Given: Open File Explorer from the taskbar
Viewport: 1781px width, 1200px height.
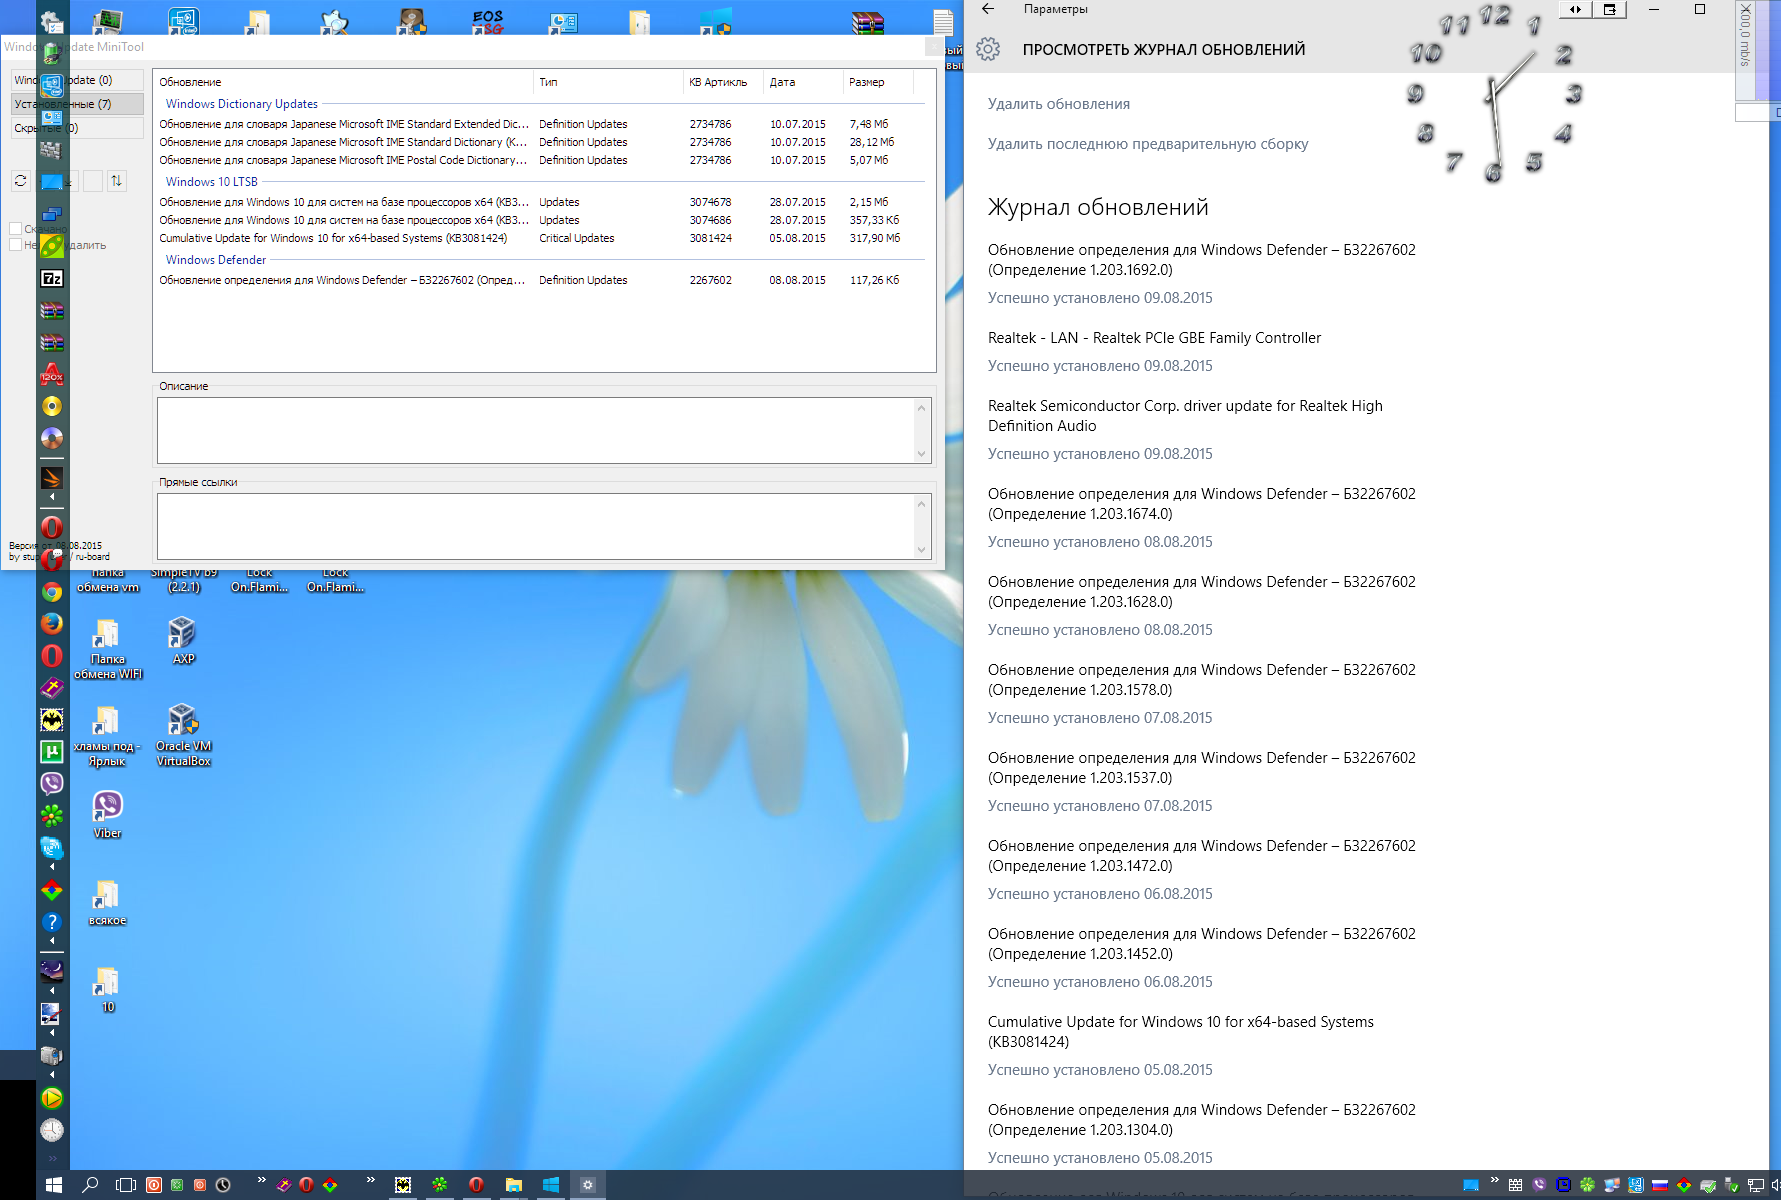Looking at the screenshot, I should coord(514,1185).
